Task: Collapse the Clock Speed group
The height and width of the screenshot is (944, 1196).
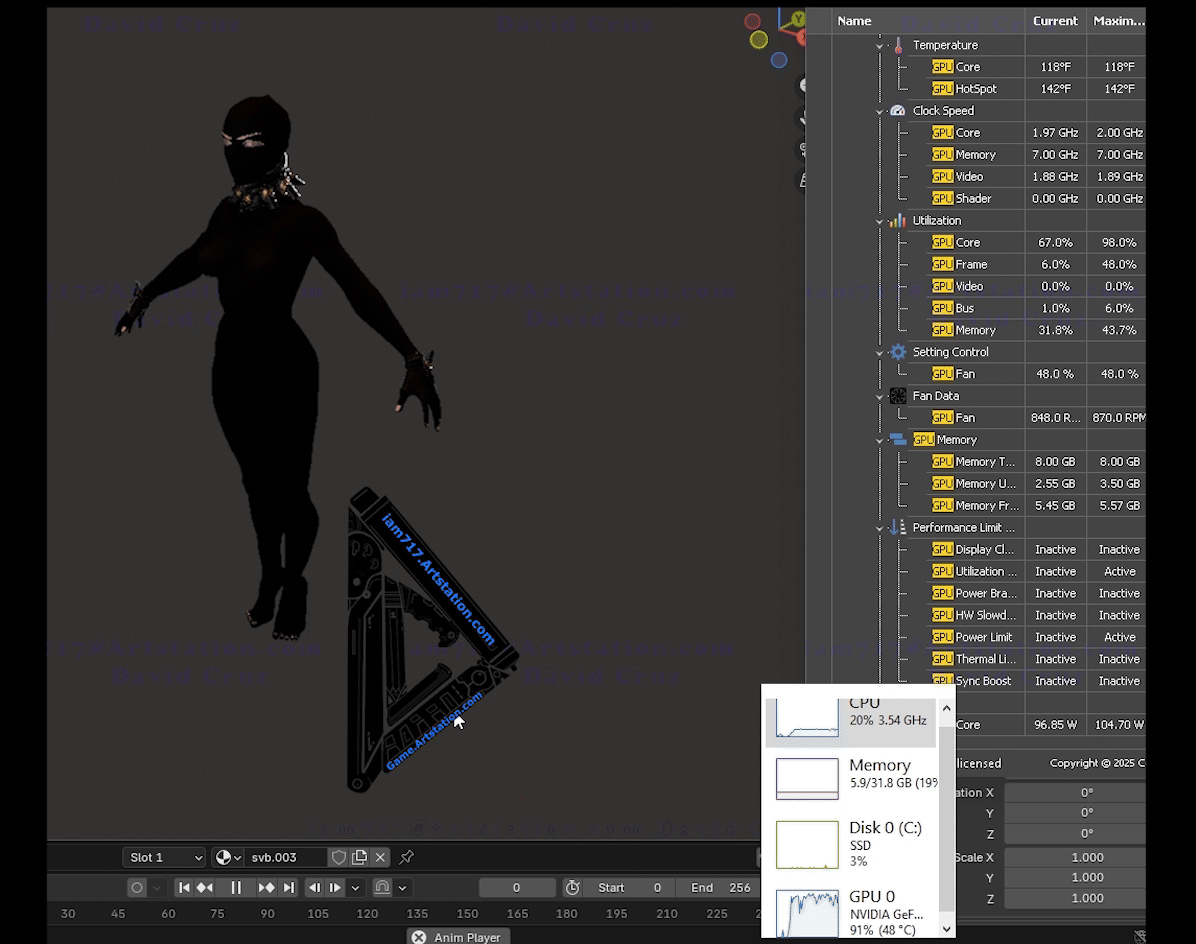Action: click(880, 111)
